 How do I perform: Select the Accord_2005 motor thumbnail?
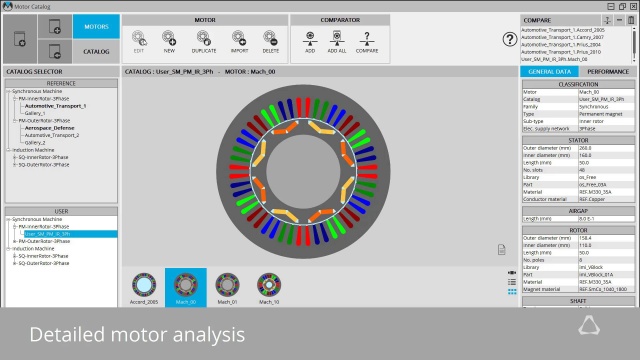(144, 288)
